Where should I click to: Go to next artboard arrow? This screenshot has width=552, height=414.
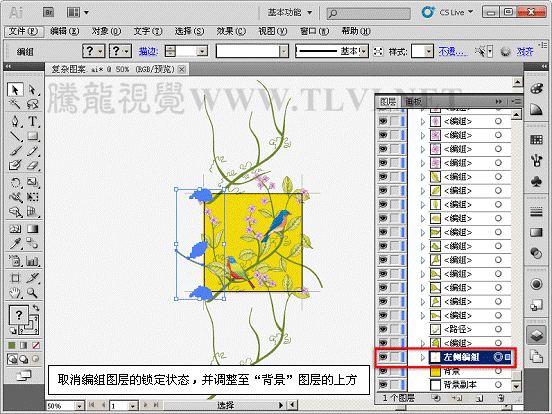pyautogui.click(x=145, y=405)
